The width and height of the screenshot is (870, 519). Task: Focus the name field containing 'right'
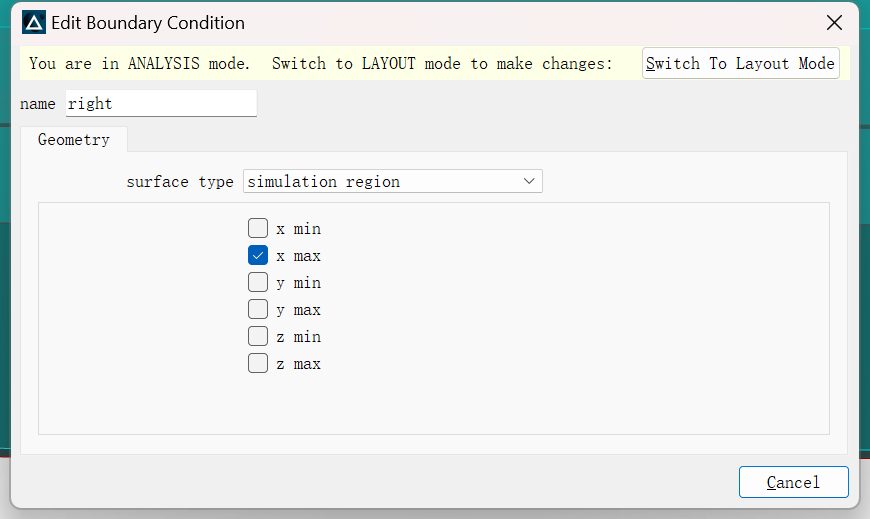[x=161, y=103]
